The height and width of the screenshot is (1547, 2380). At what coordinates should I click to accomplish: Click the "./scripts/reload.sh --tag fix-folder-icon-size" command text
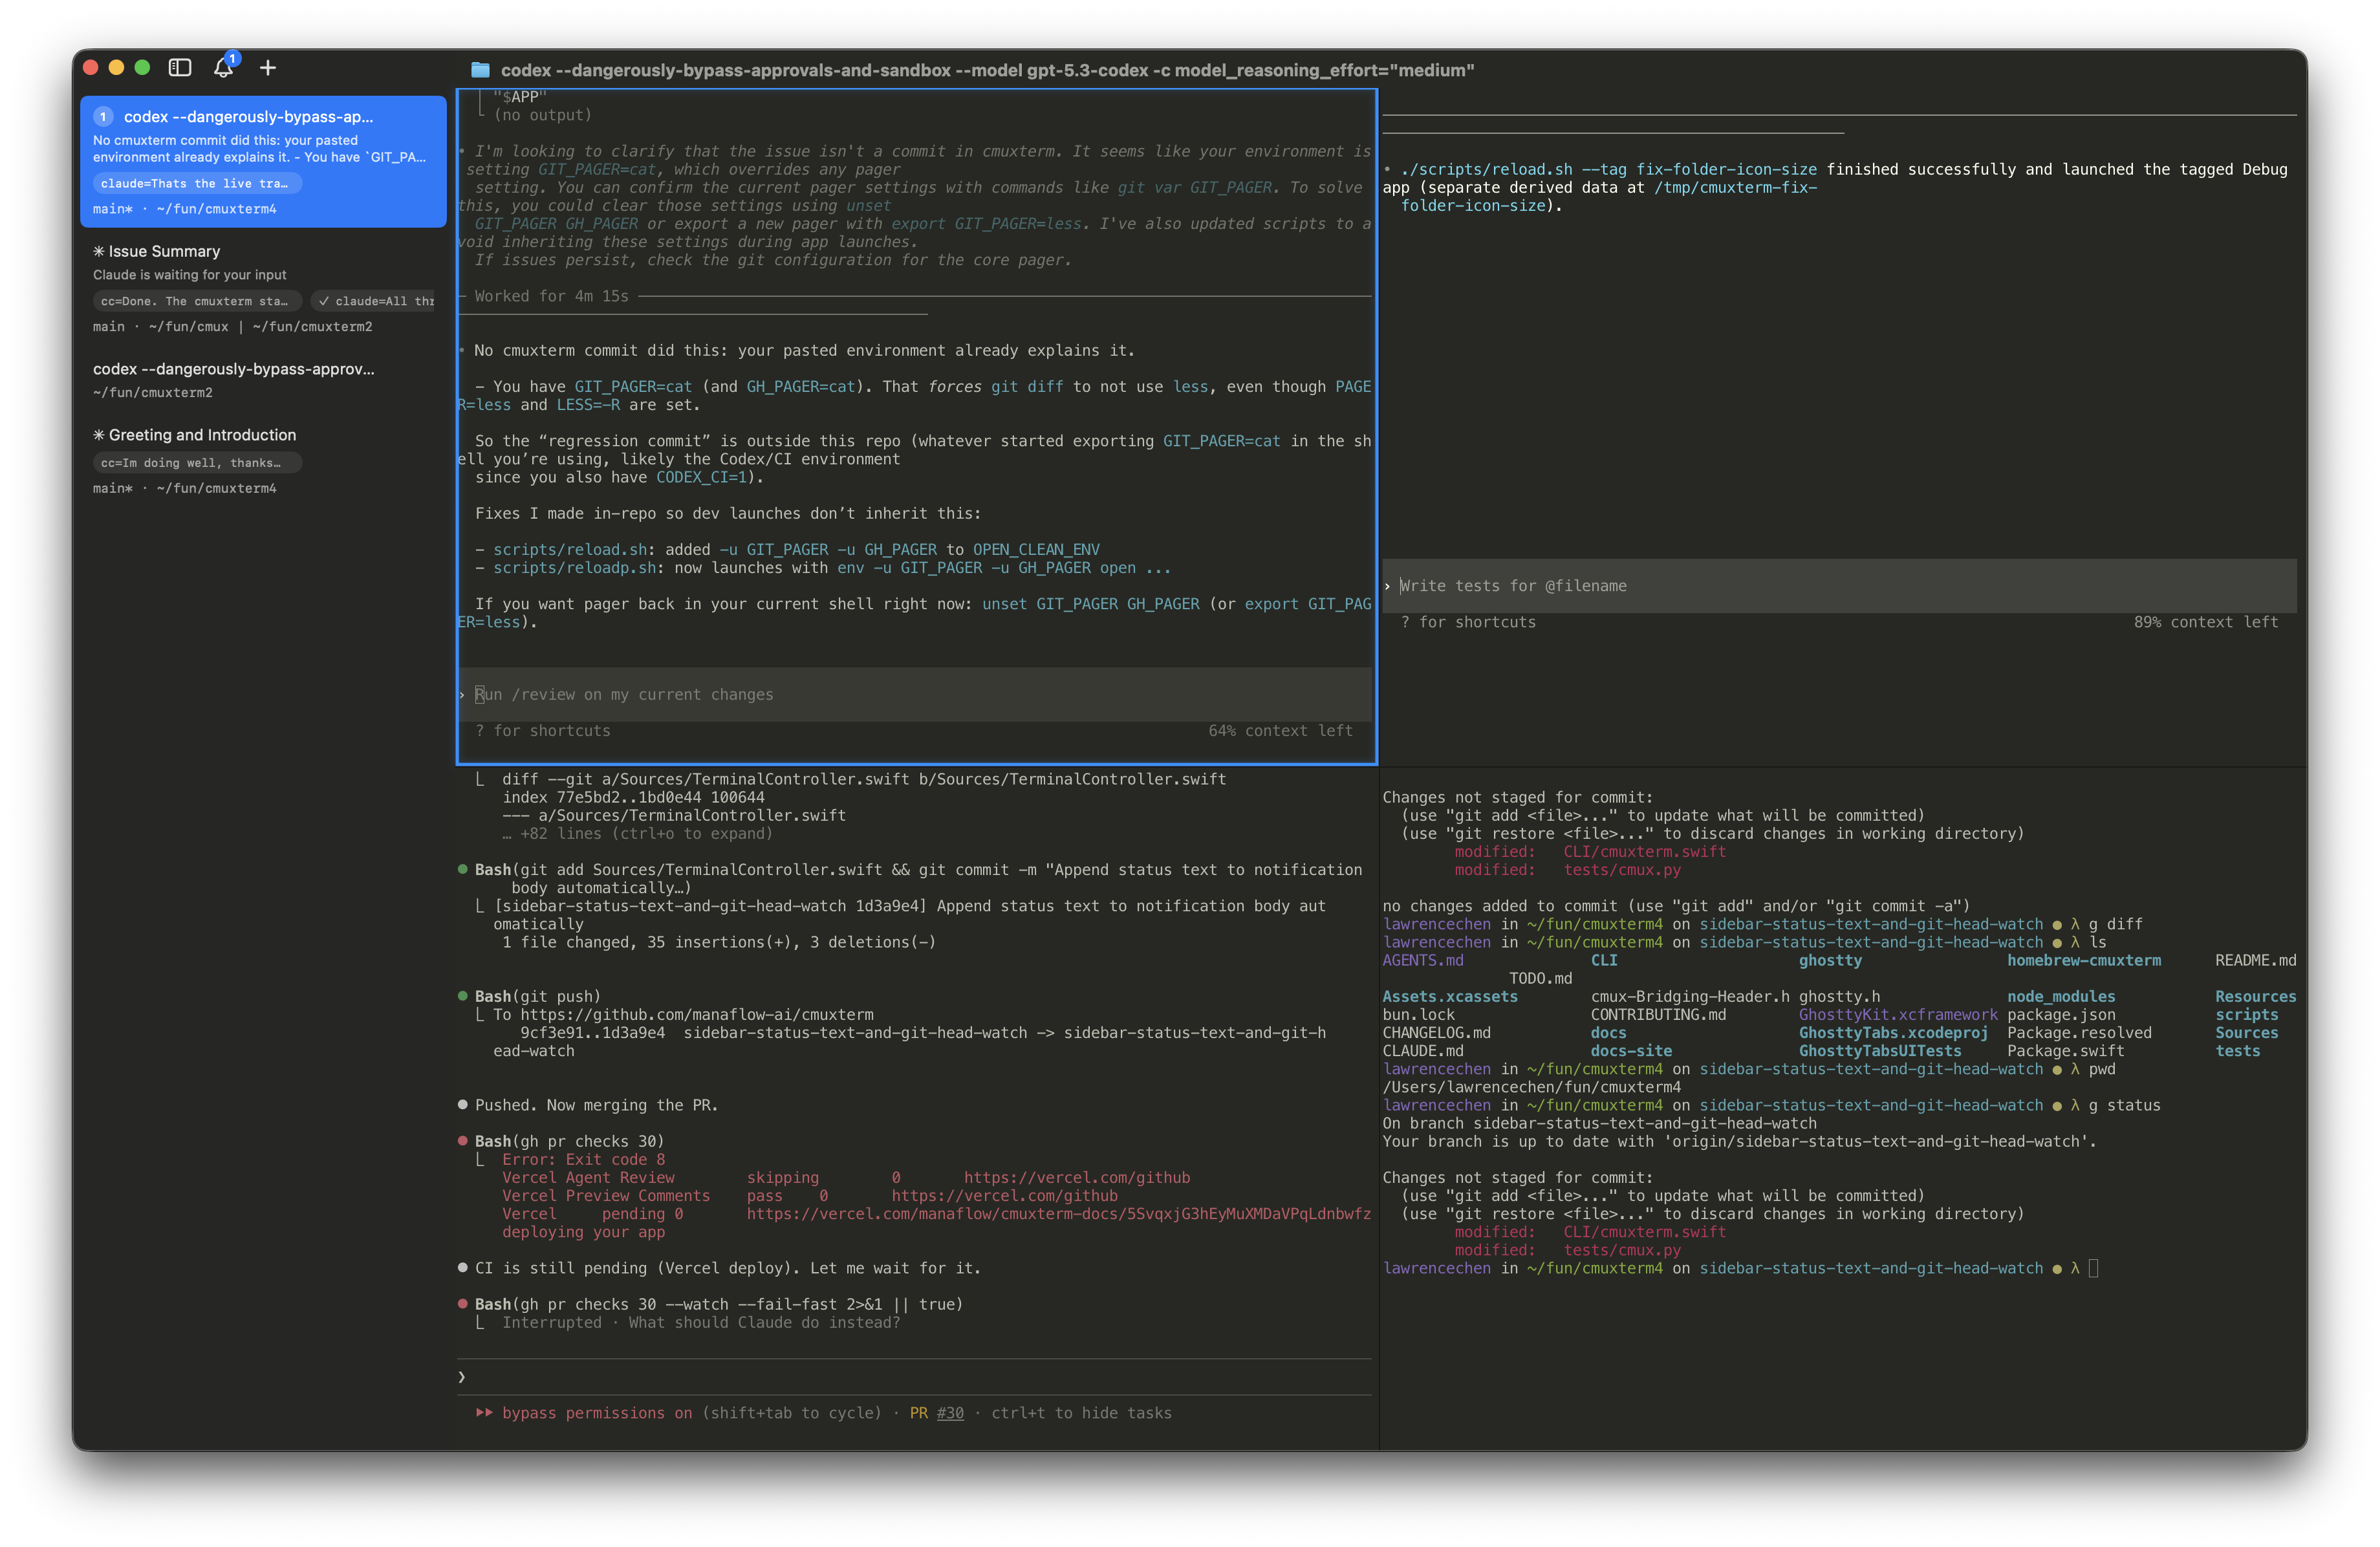point(1609,170)
